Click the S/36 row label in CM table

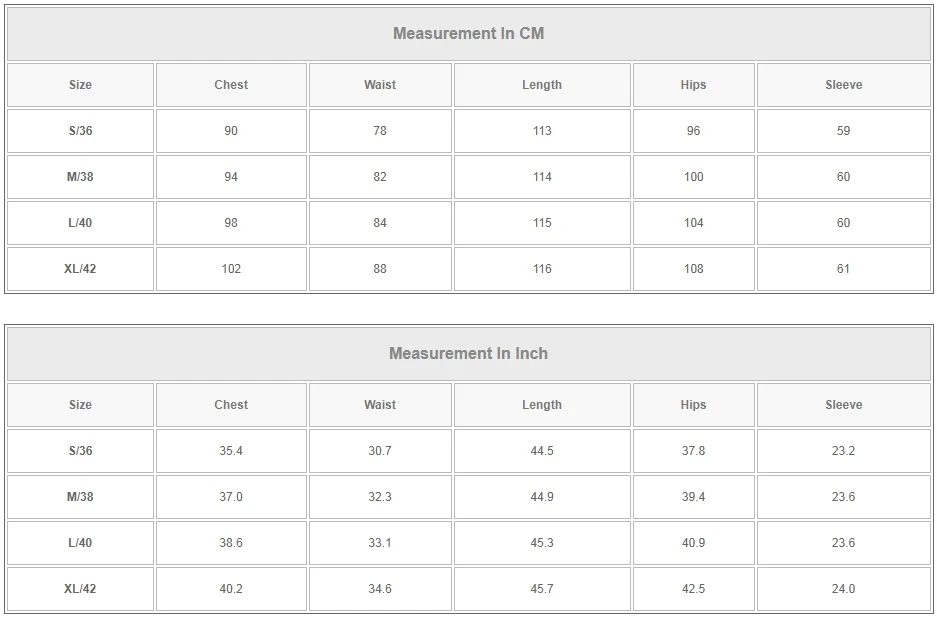[x=80, y=131]
